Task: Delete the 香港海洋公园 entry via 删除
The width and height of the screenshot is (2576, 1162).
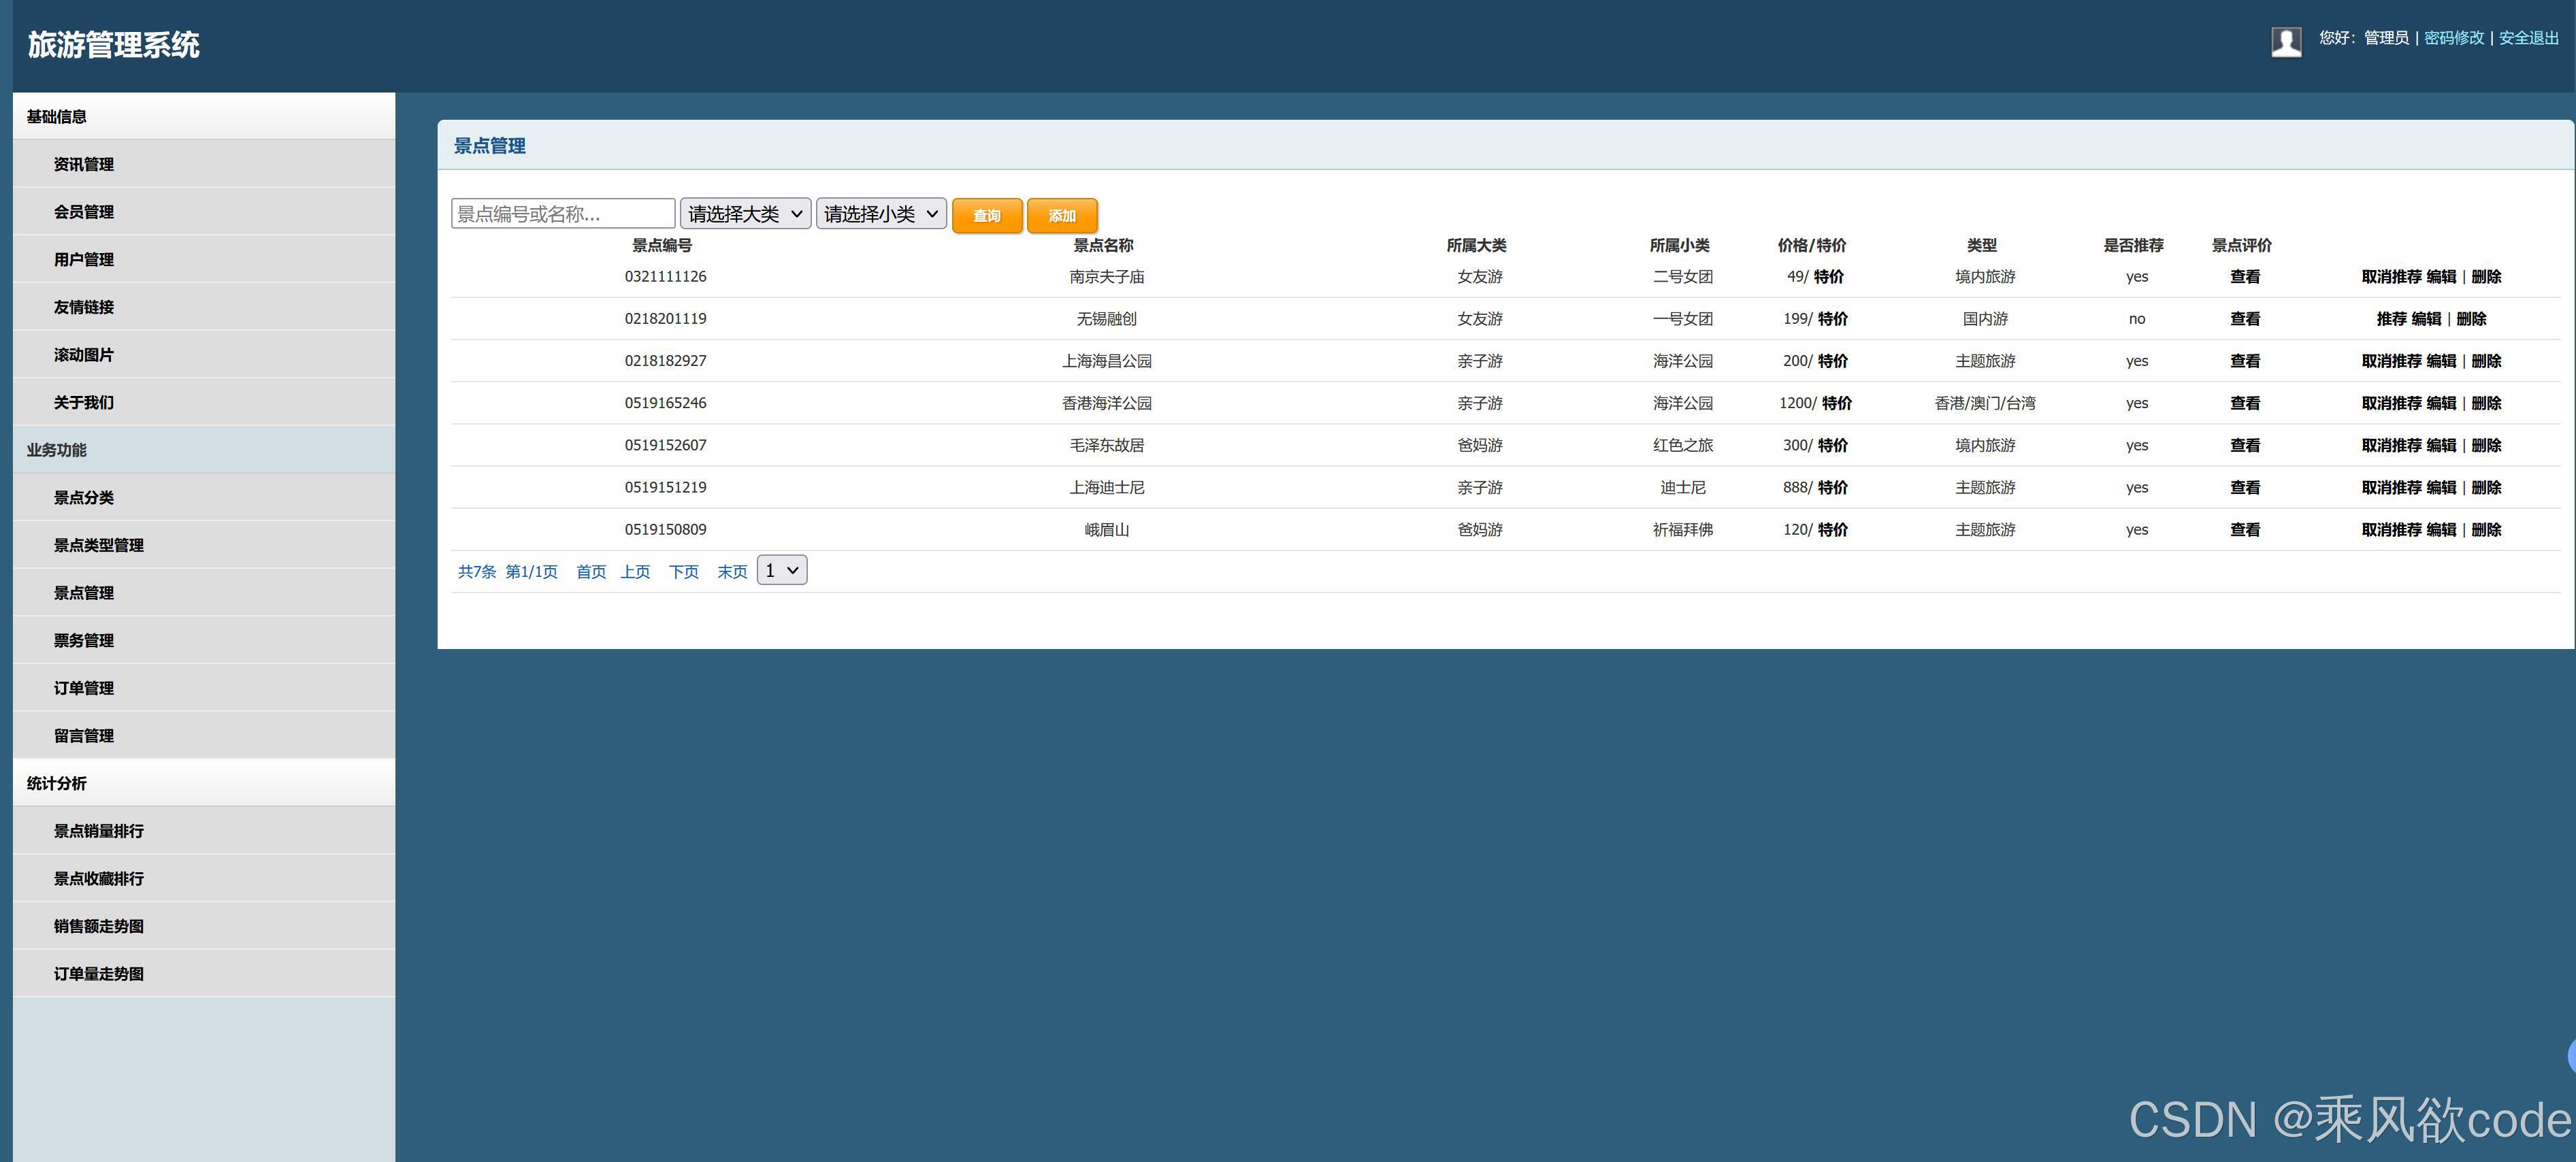Action: point(2486,403)
